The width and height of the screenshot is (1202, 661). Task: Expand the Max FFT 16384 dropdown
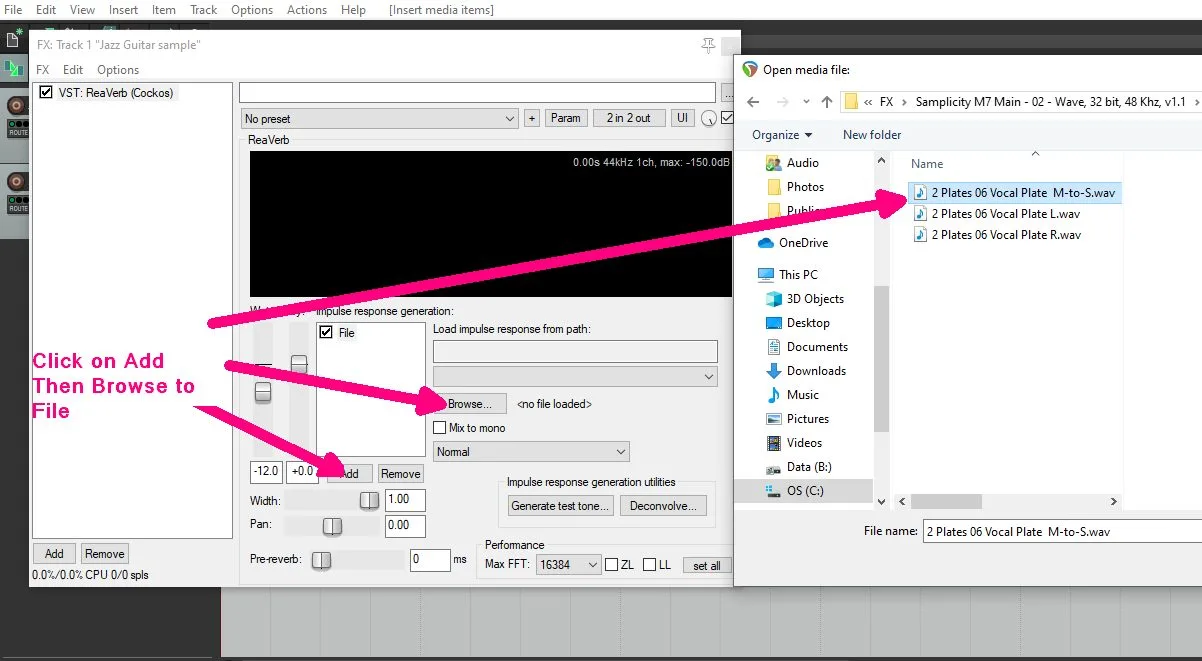coord(568,565)
